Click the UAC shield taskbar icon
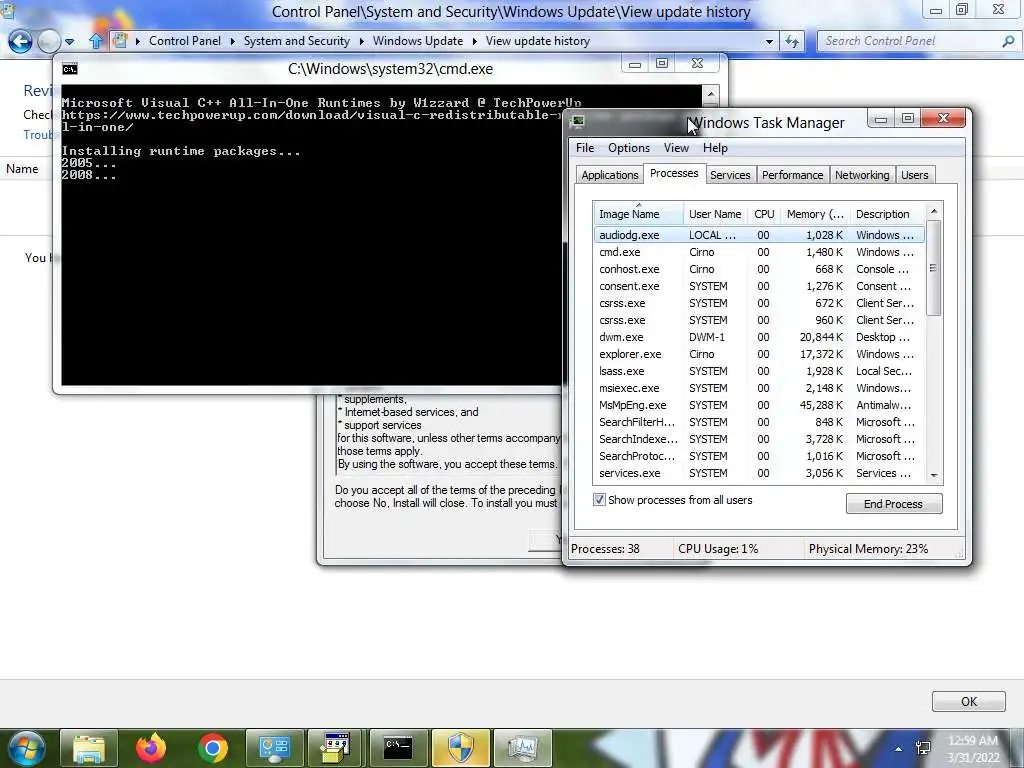 (460, 748)
